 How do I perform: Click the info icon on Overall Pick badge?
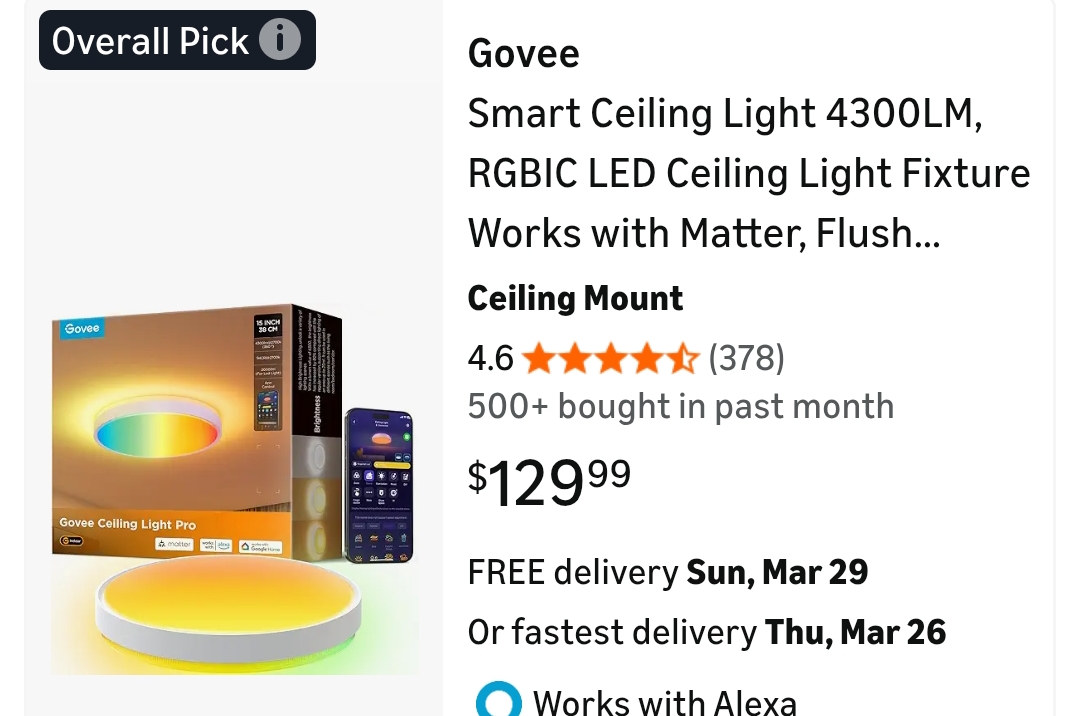tap(280, 41)
